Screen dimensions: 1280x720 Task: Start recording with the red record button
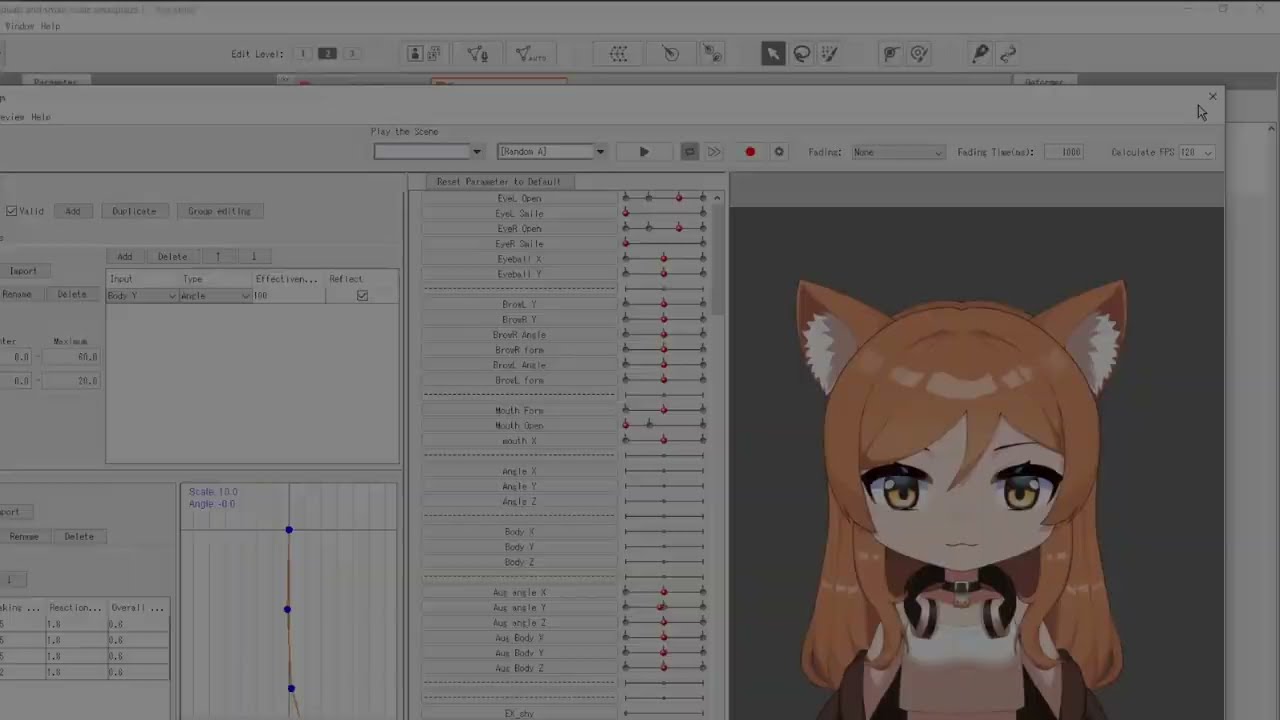(750, 152)
